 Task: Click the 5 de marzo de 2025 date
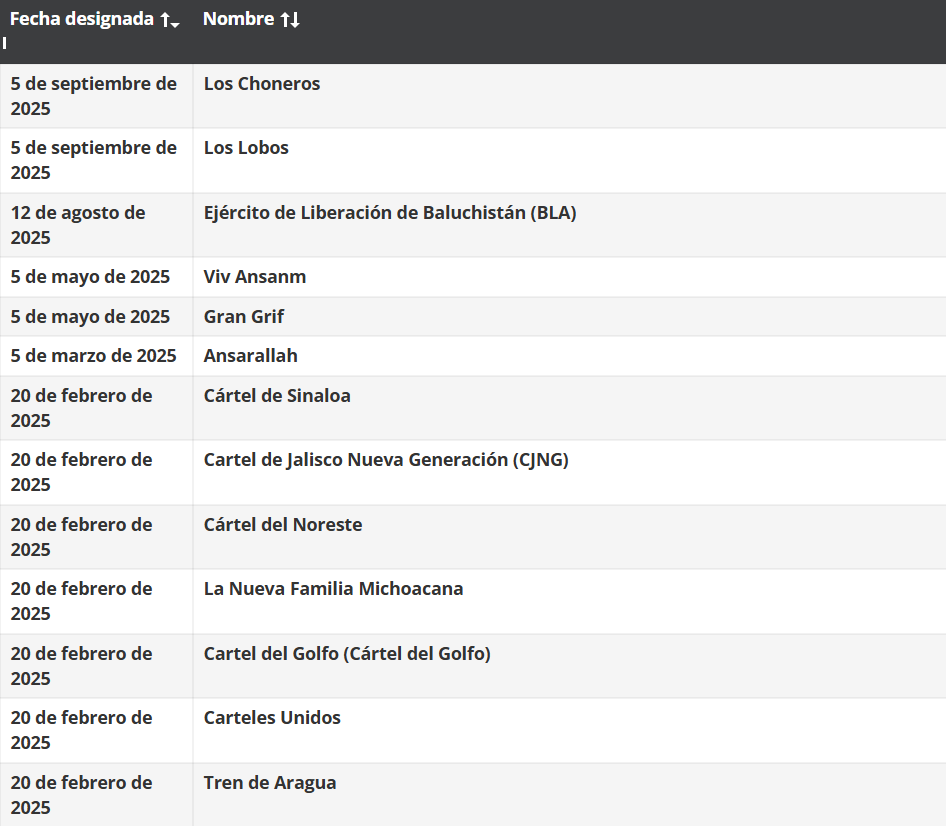(x=93, y=356)
